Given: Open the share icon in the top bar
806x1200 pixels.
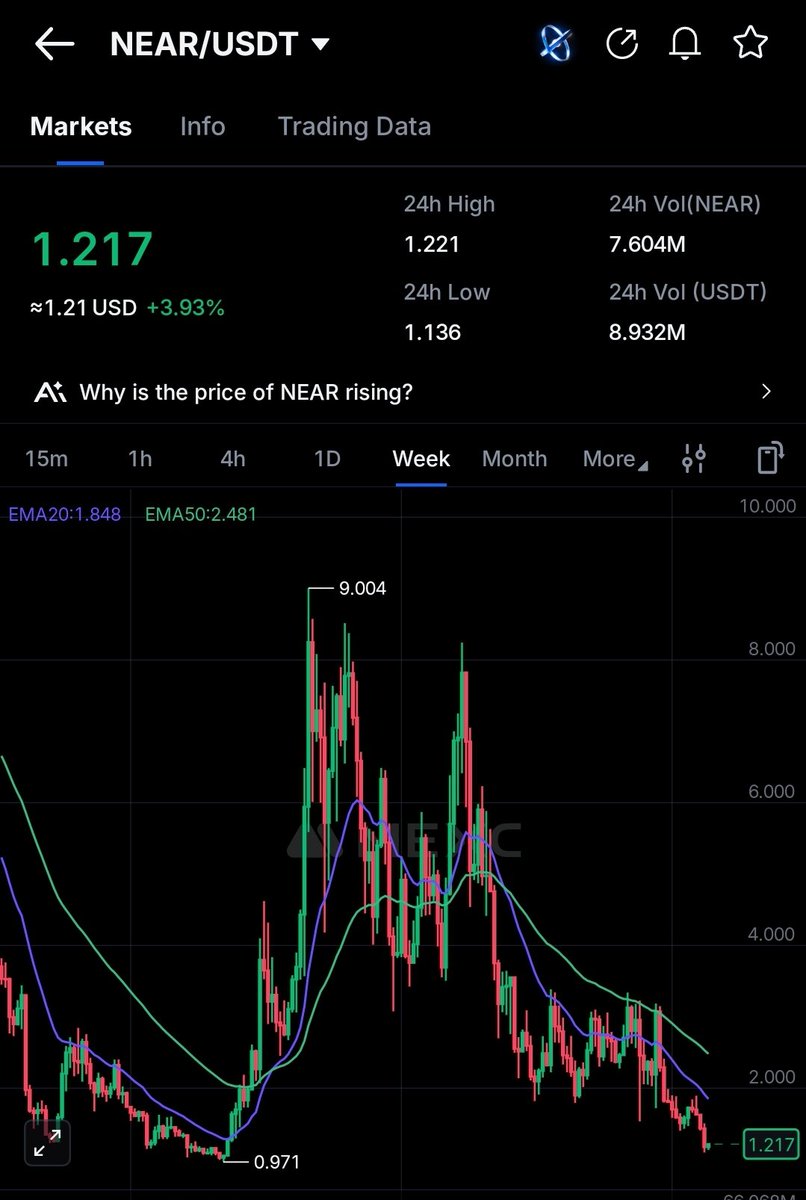Looking at the screenshot, I should 622,43.
